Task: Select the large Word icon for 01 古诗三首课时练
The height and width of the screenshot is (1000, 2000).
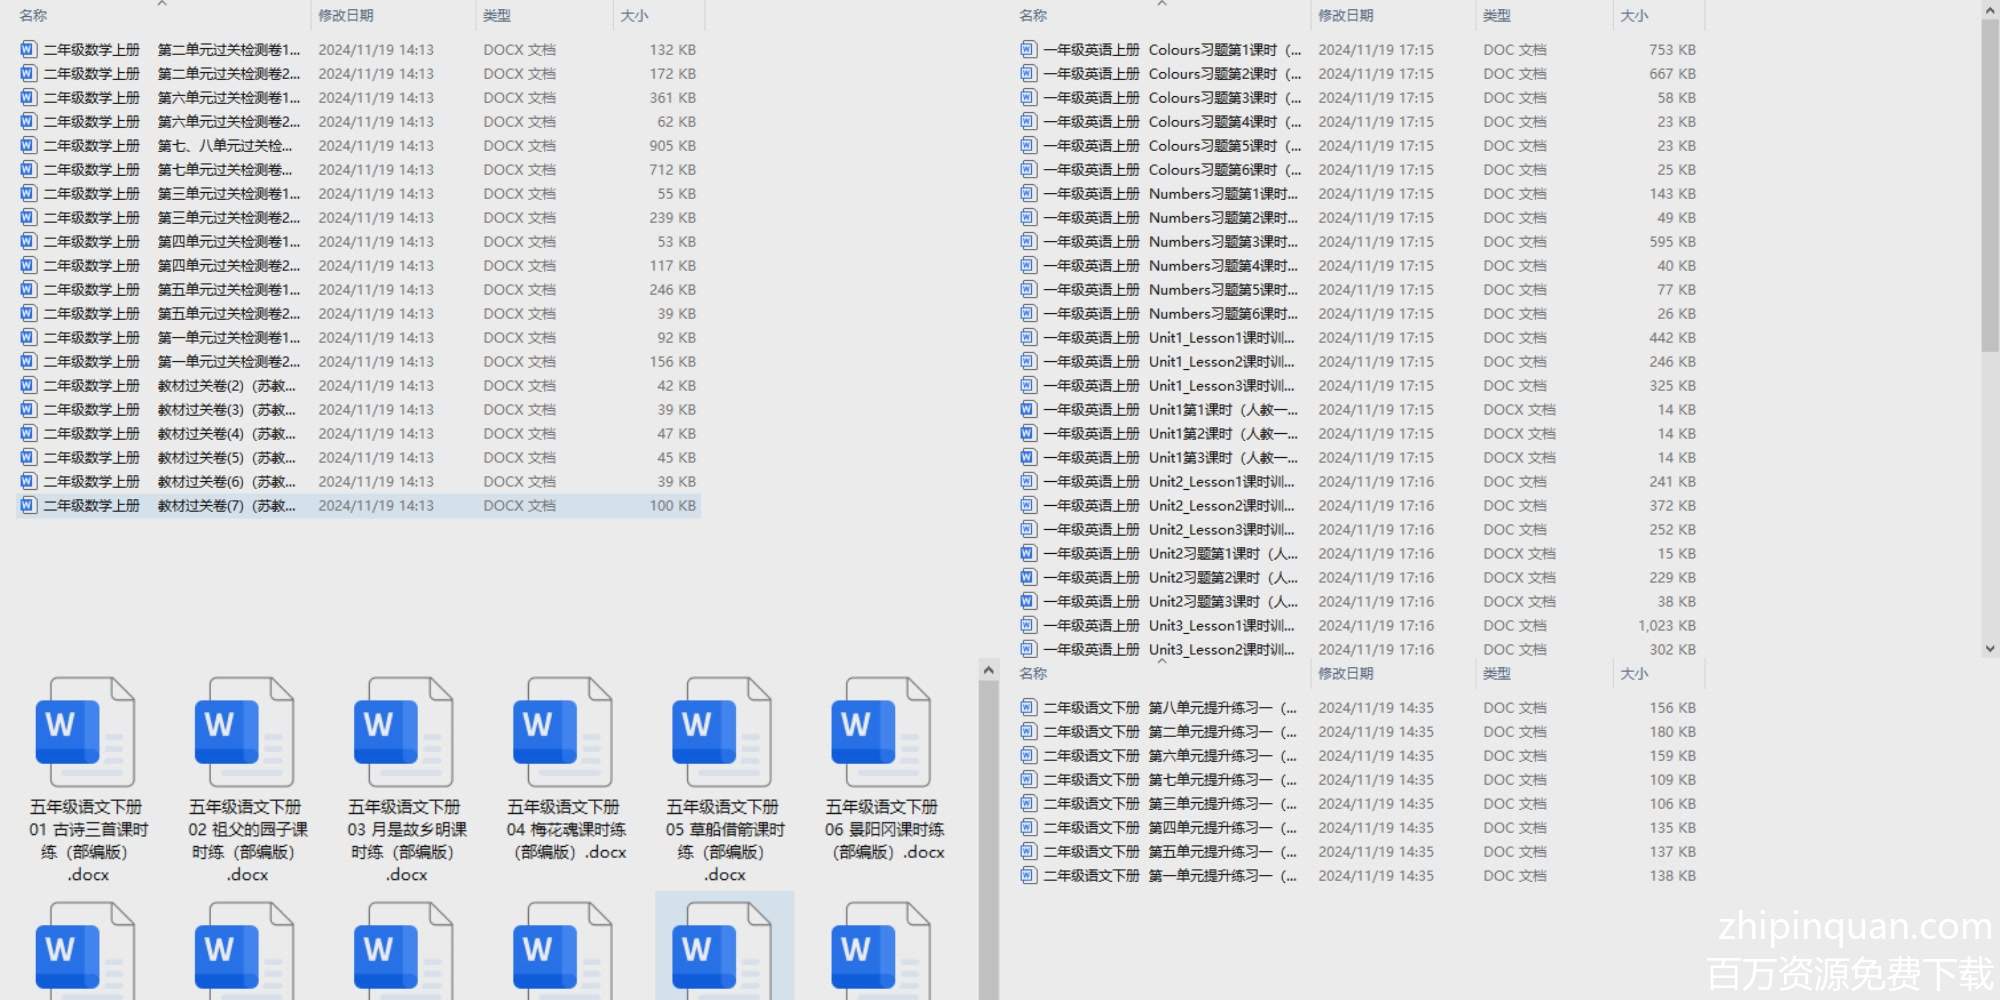Action: click(86, 732)
